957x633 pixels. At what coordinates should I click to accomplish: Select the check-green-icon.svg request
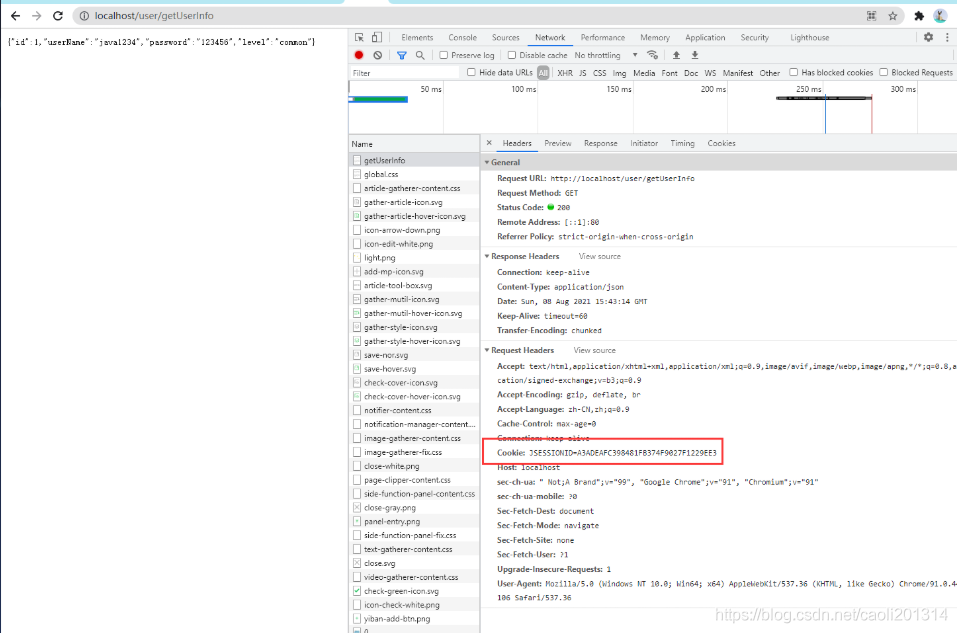(414, 591)
